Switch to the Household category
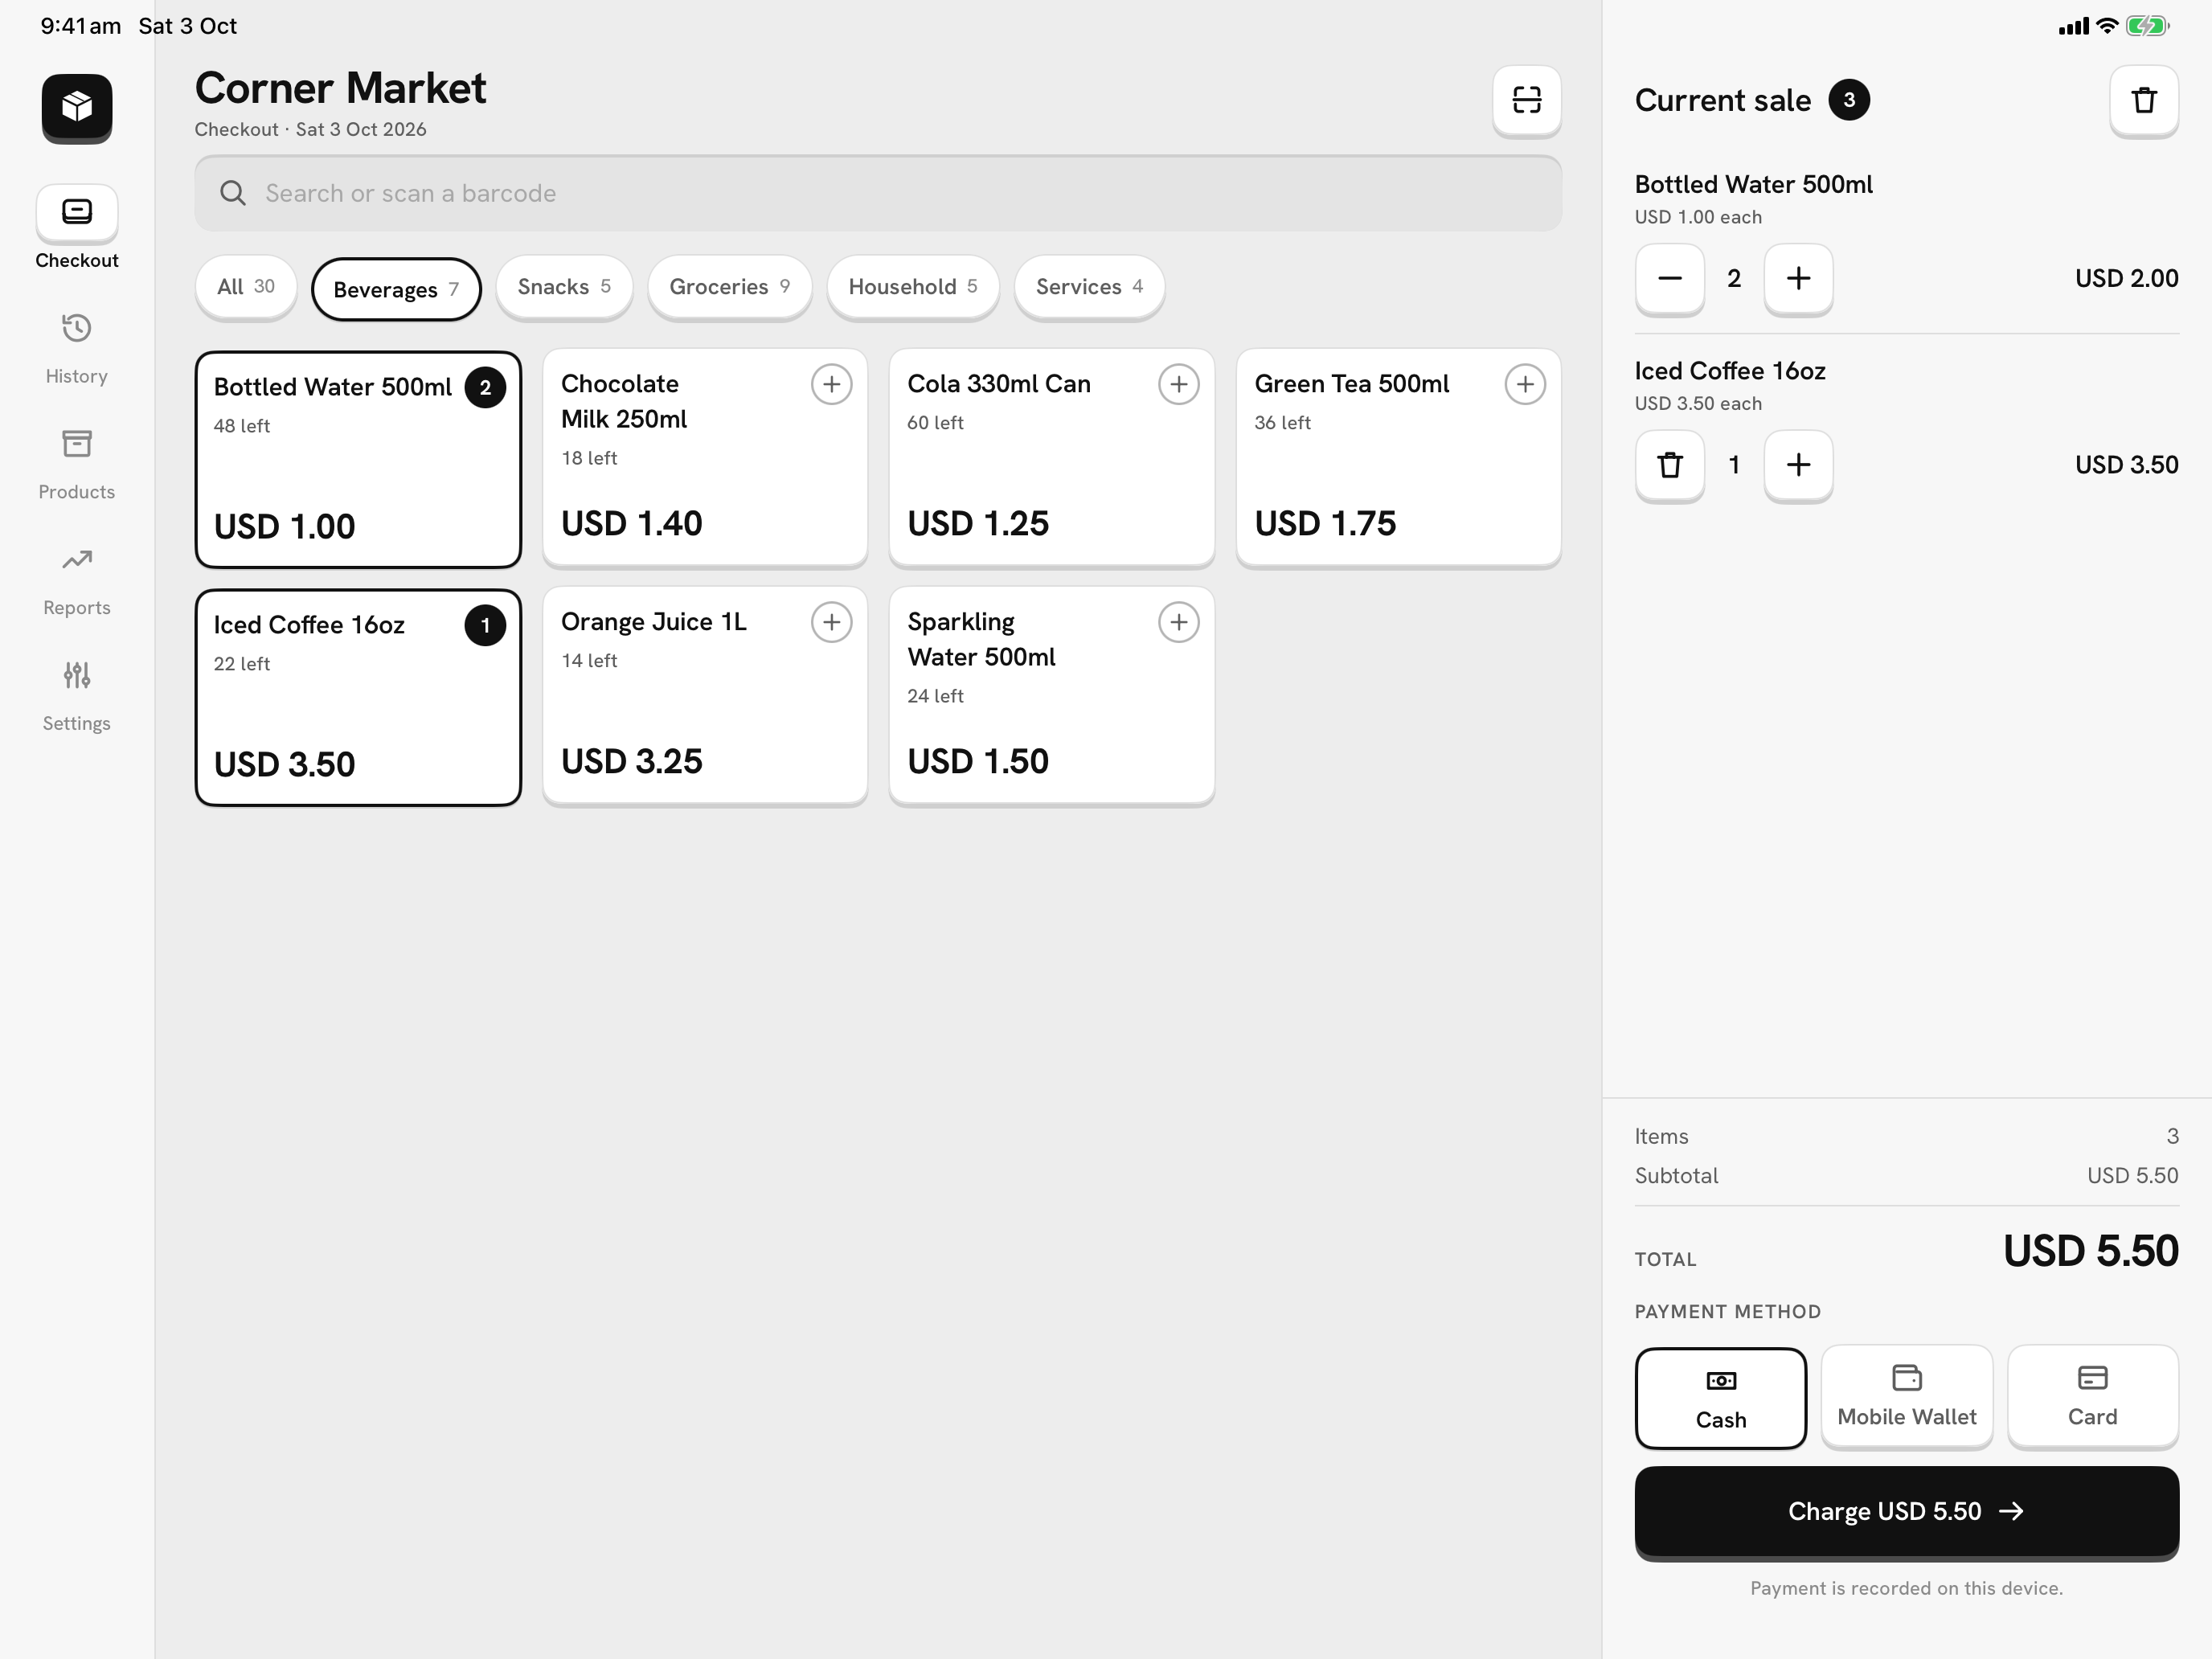The height and width of the screenshot is (1659, 2212). point(912,287)
